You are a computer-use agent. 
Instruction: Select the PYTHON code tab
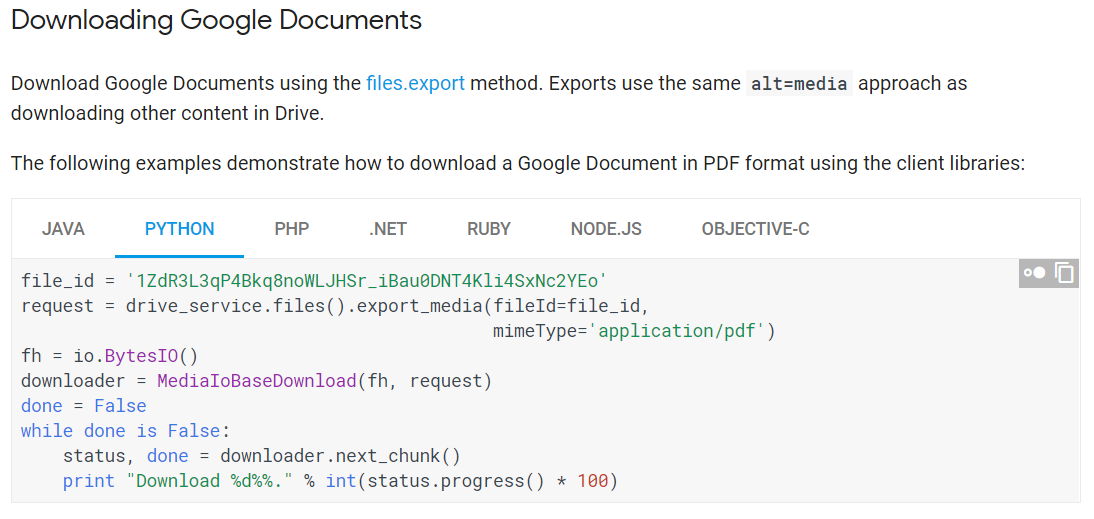179,229
